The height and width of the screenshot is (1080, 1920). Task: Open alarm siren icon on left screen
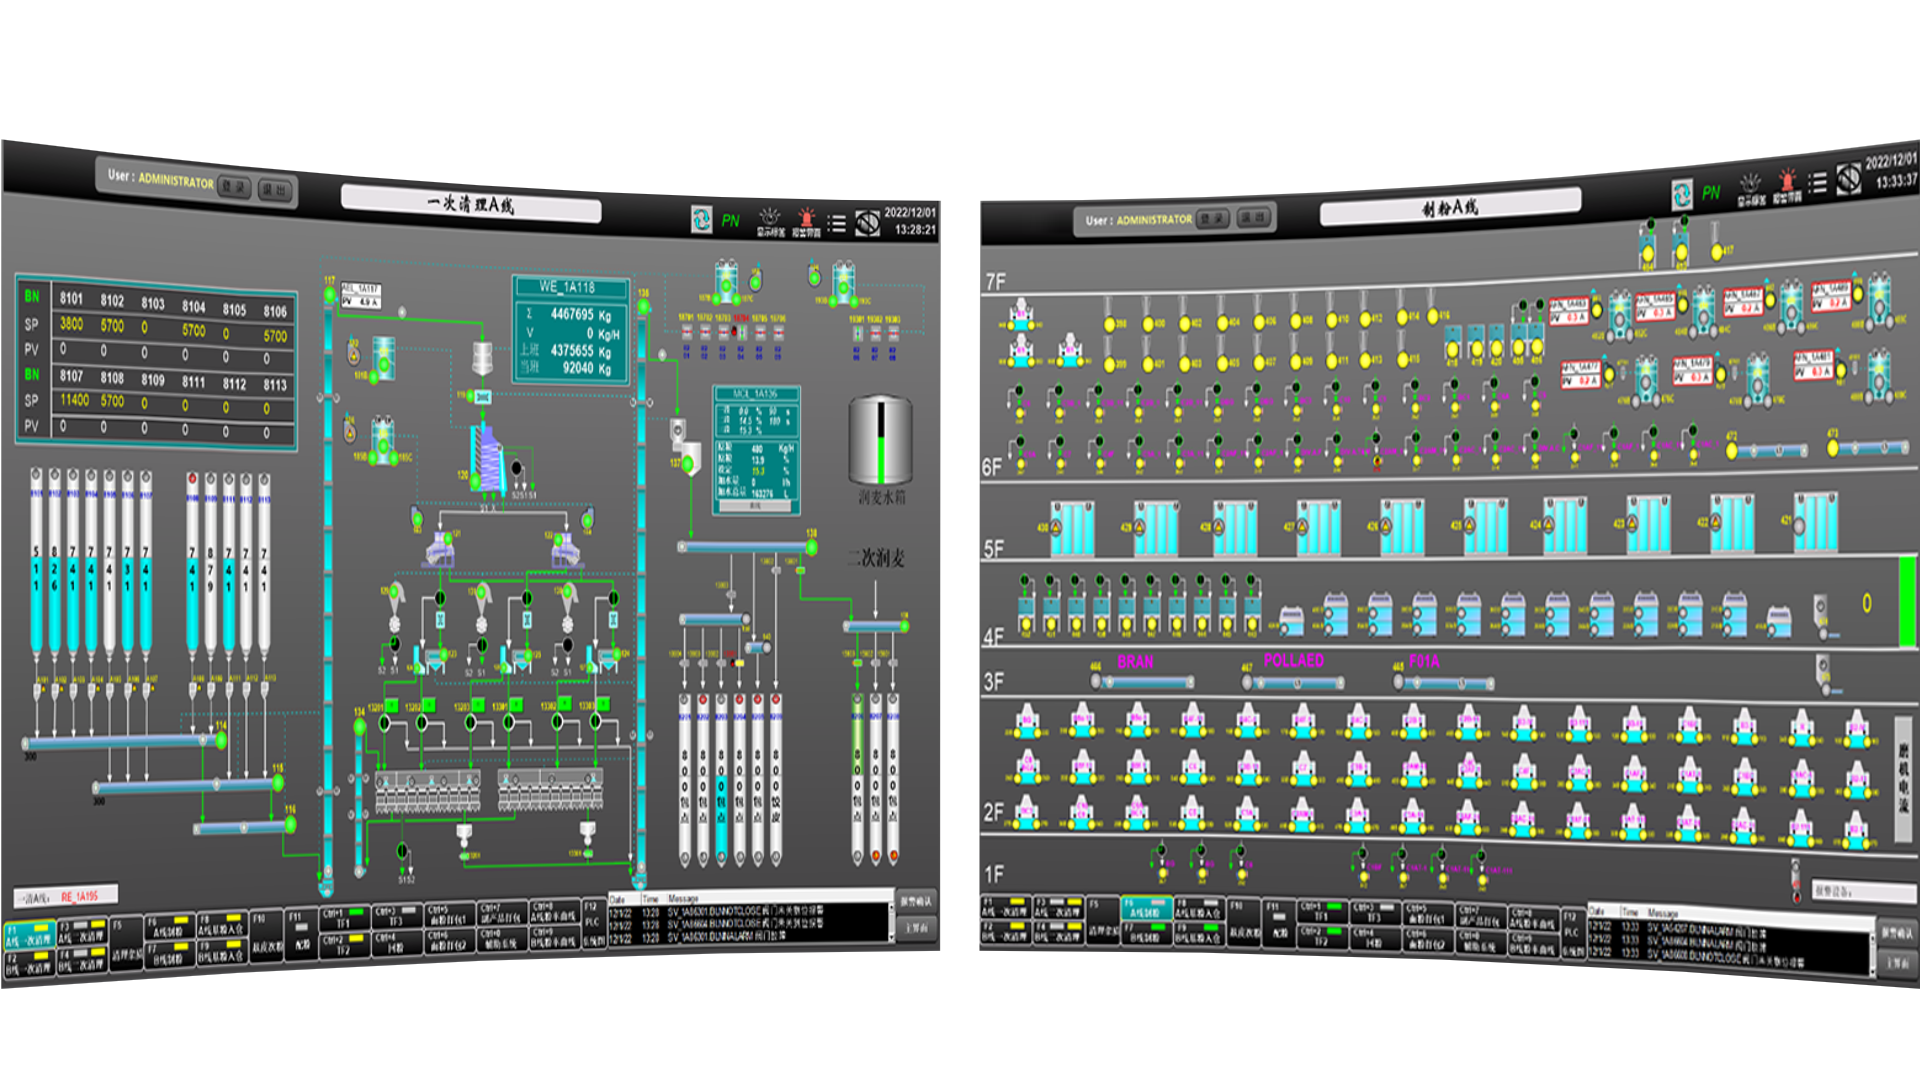(x=806, y=219)
